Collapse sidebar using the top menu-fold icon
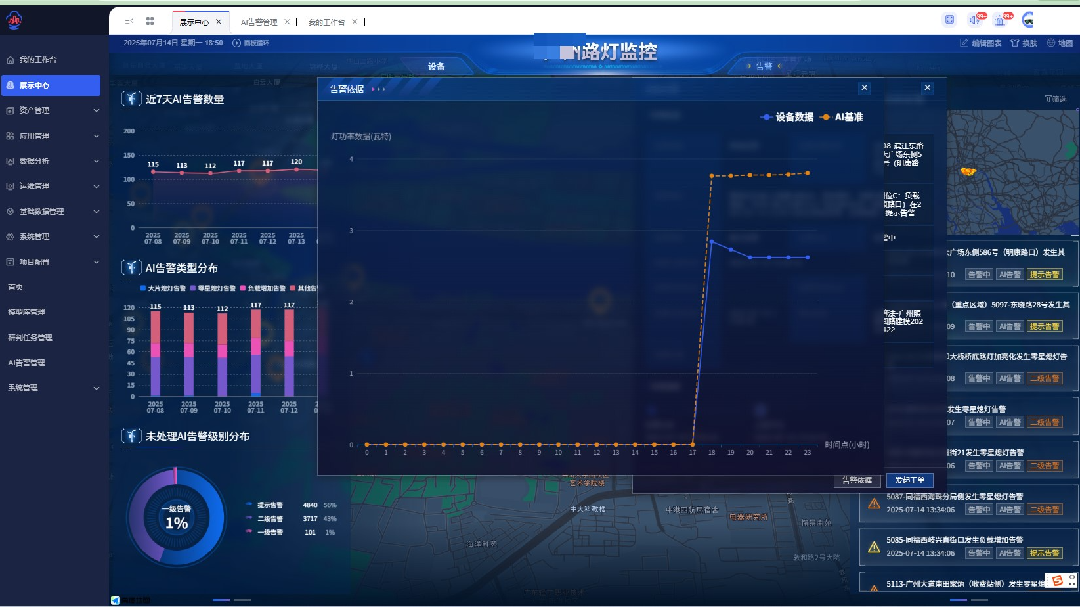Viewport: 1080px width, 607px height. tap(128, 20)
